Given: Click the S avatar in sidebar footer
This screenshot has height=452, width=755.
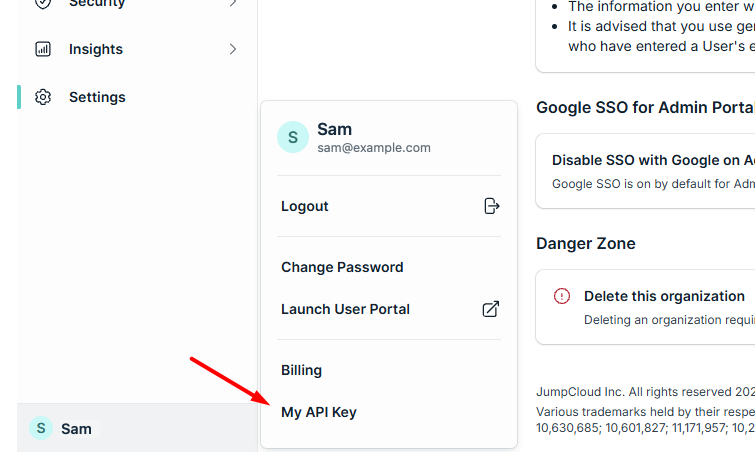Looking at the screenshot, I should 41,428.
